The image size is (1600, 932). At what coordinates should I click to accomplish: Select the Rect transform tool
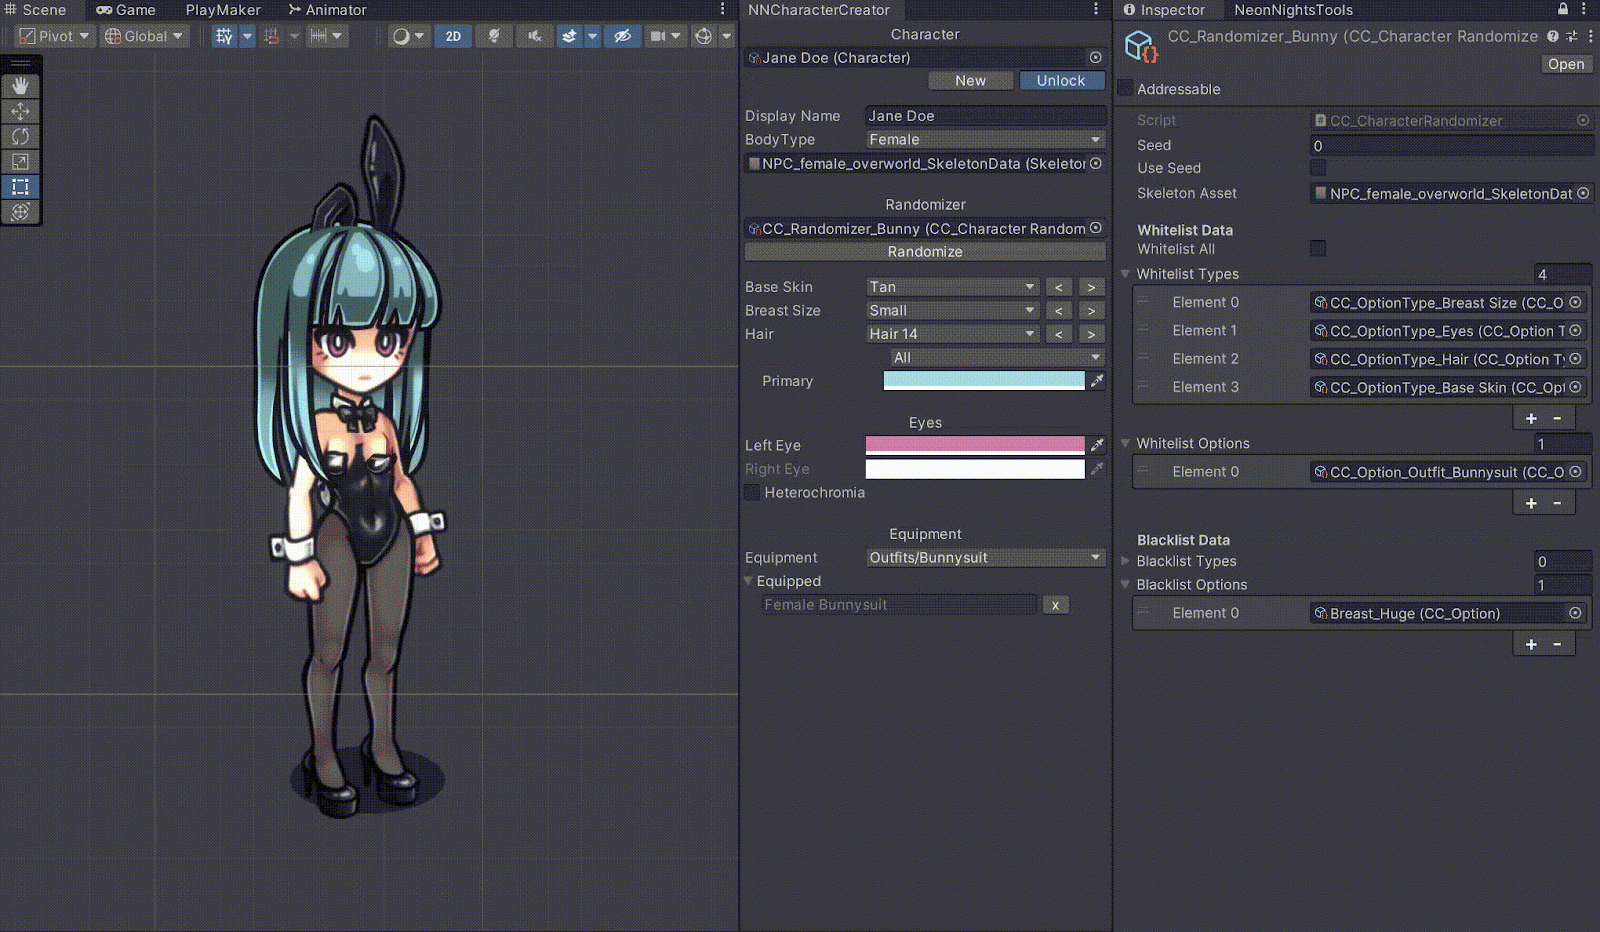[20, 187]
